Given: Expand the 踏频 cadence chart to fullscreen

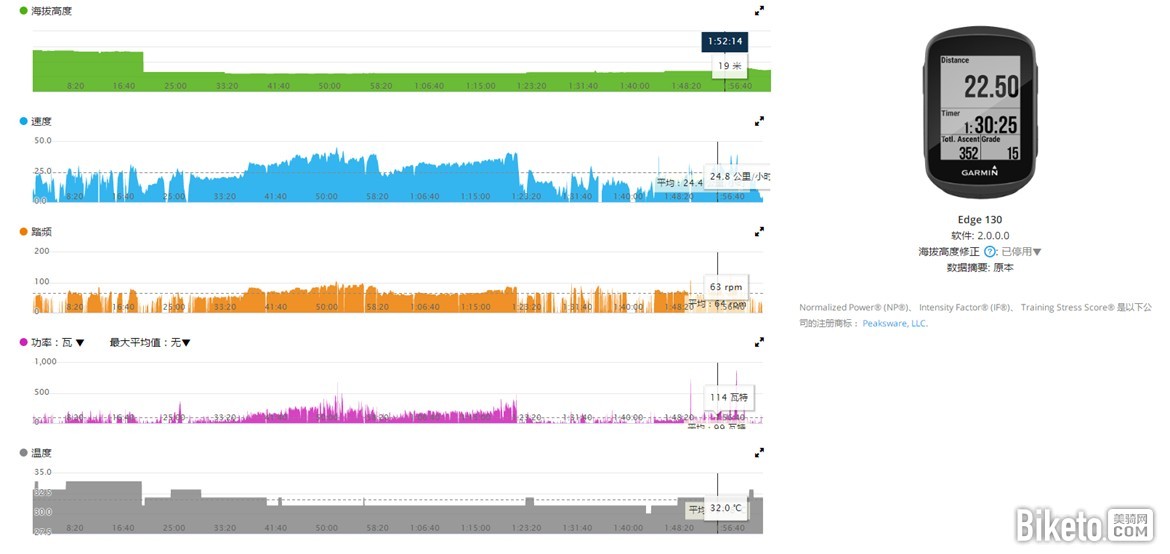Looking at the screenshot, I should pyautogui.click(x=759, y=231).
